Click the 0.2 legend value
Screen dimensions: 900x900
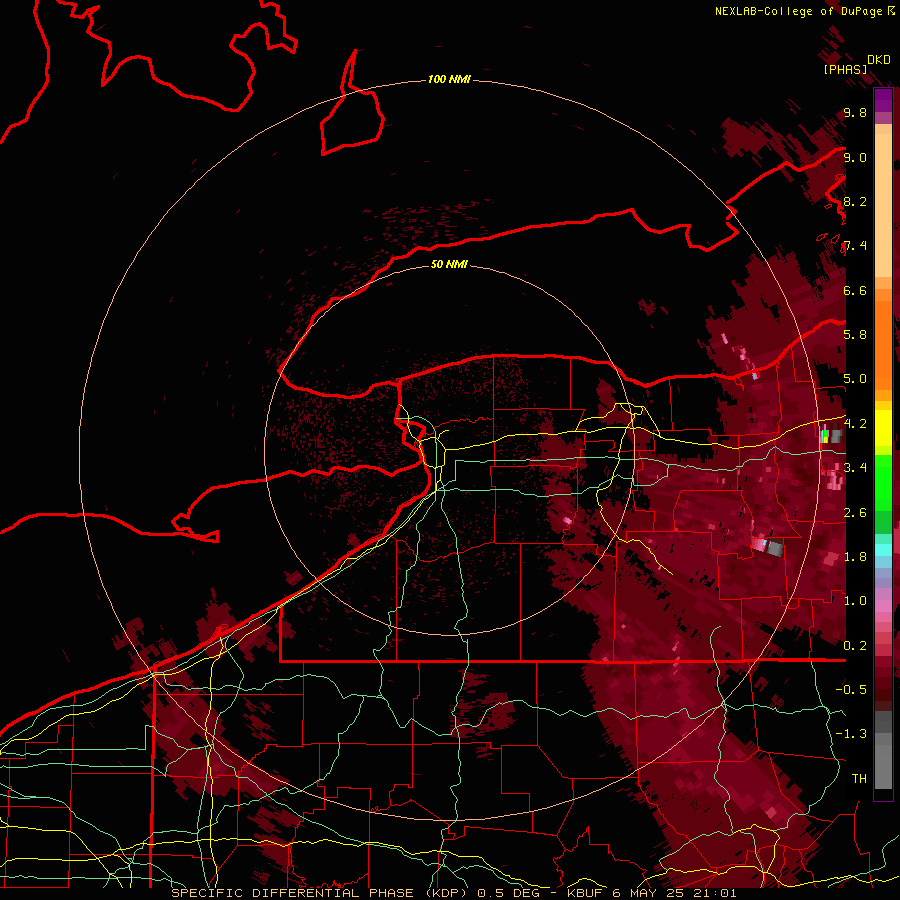855,645
